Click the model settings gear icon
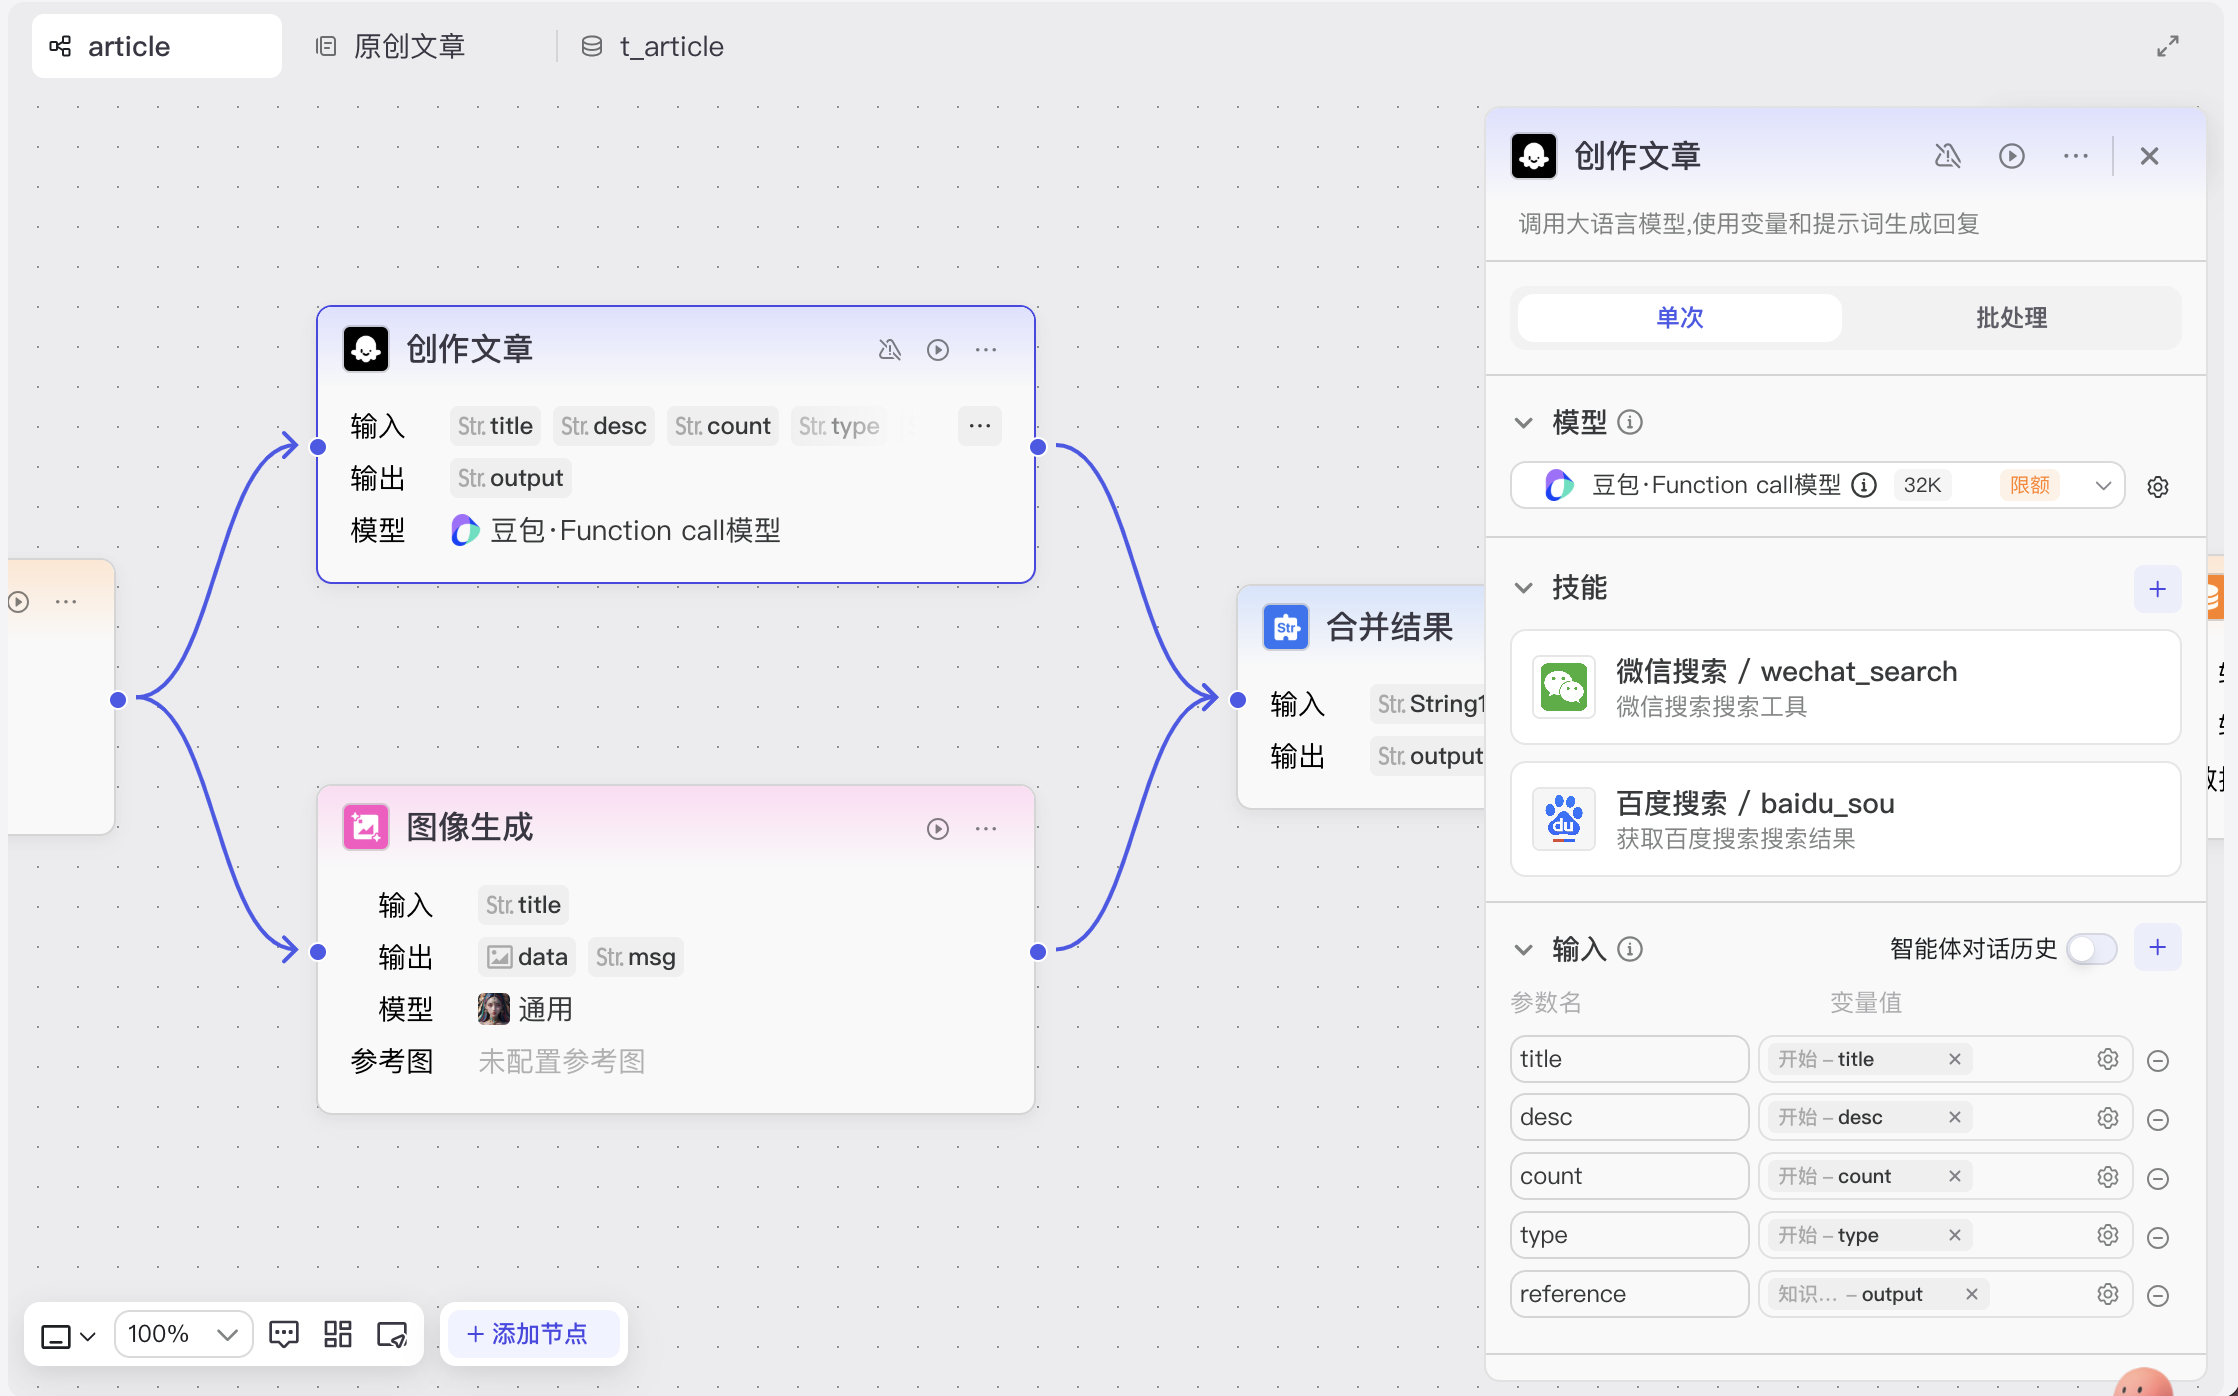Viewport: 2238px width, 1396px height. tap(2157, 487)
